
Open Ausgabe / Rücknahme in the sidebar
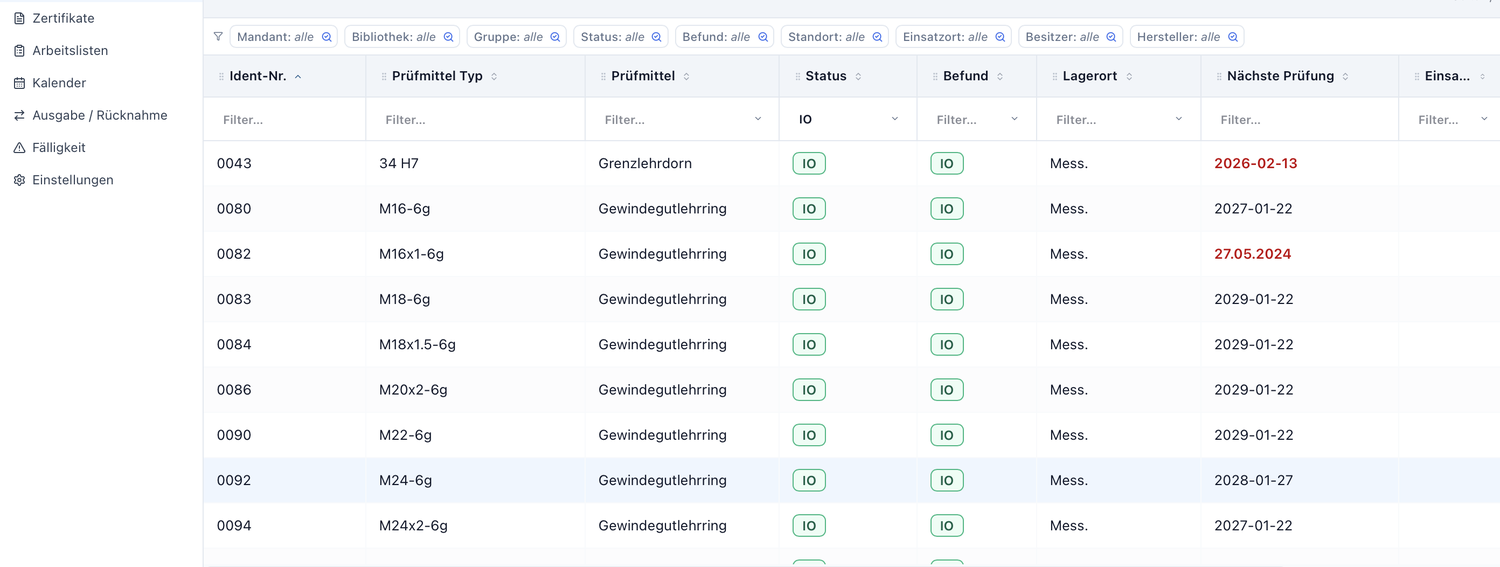(100, 115)
